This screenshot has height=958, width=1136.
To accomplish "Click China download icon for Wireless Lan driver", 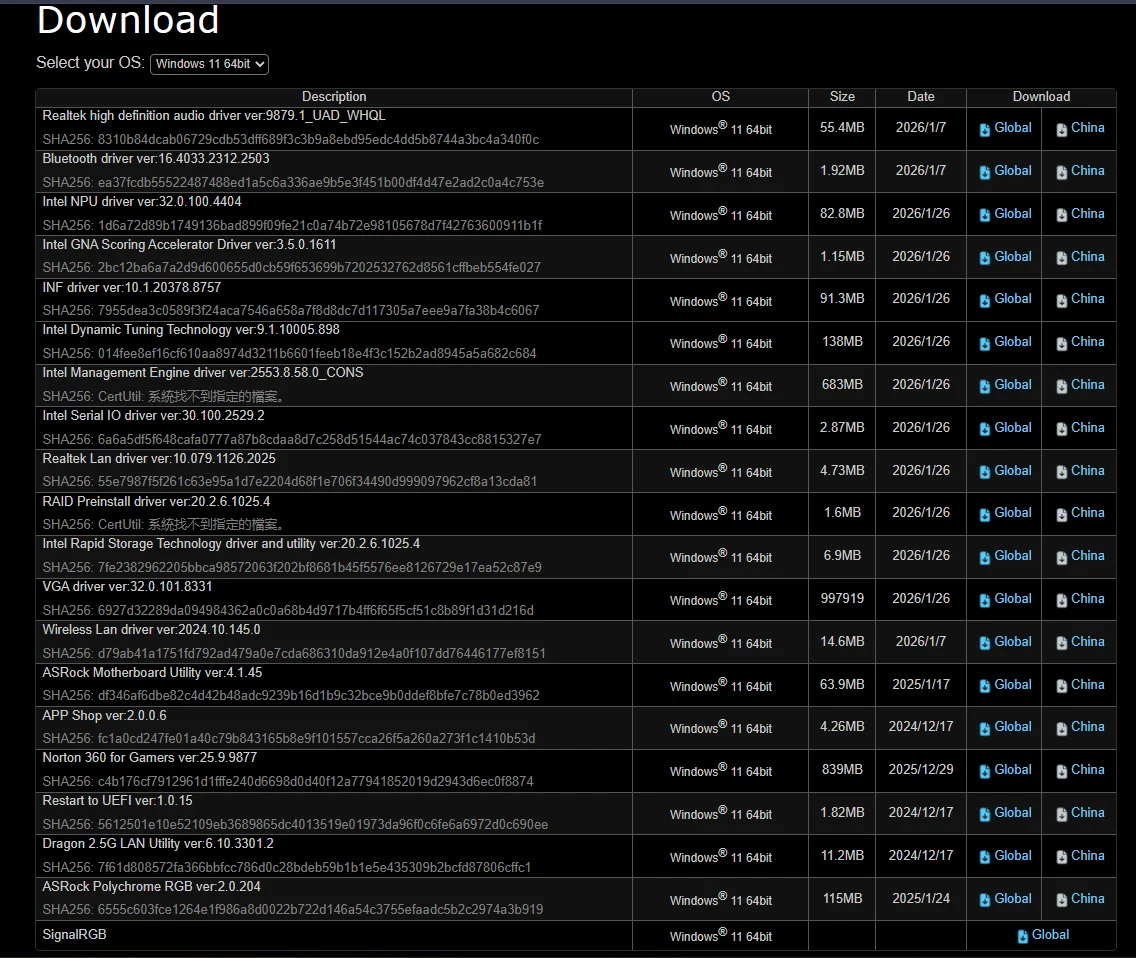I will (1061, 643).
